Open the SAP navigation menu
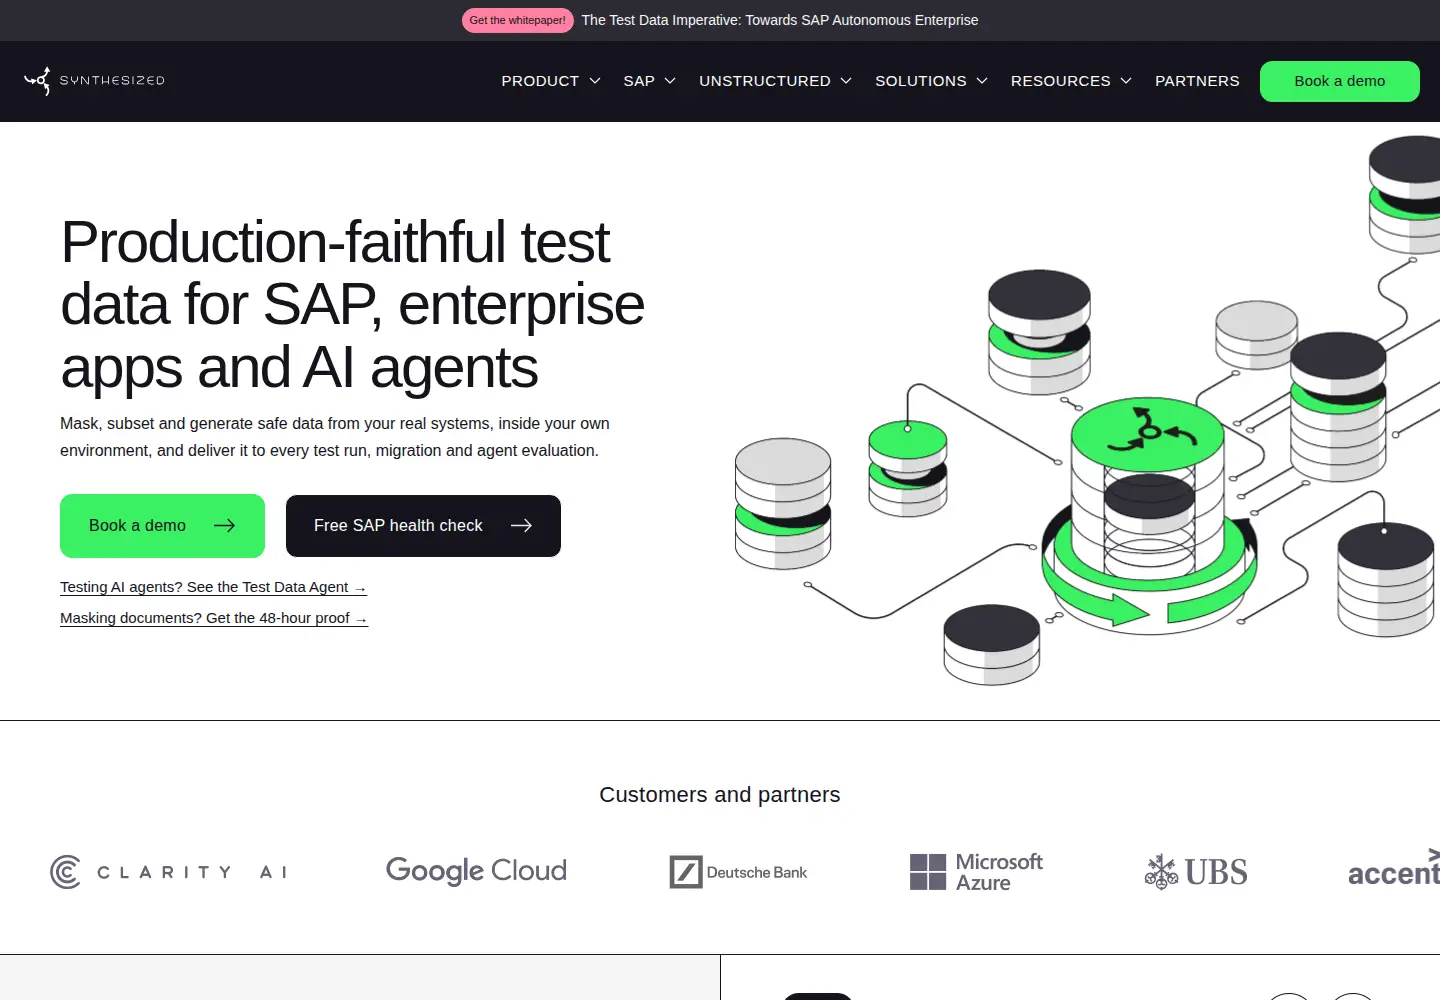 tap(639, 81)
